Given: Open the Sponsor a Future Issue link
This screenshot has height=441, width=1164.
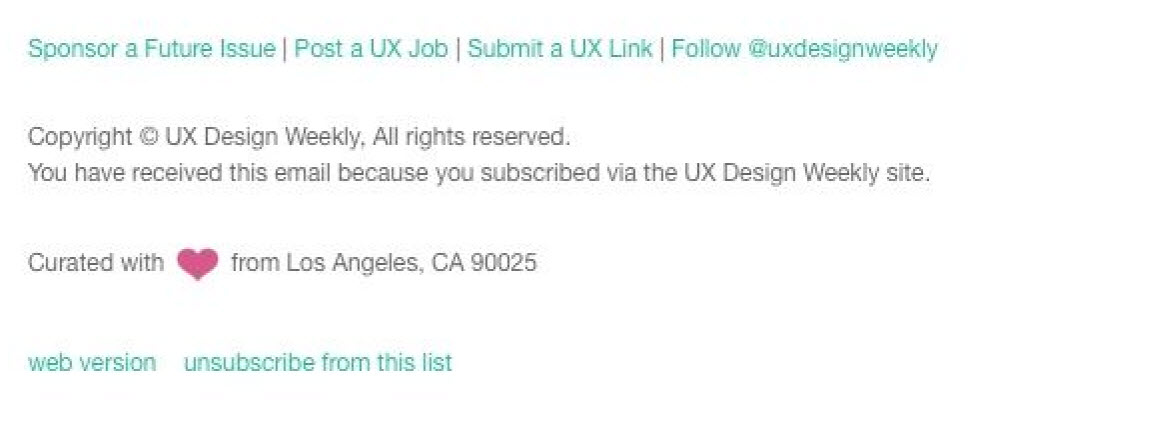Looking at the screenshot, I should pos(151,49).
